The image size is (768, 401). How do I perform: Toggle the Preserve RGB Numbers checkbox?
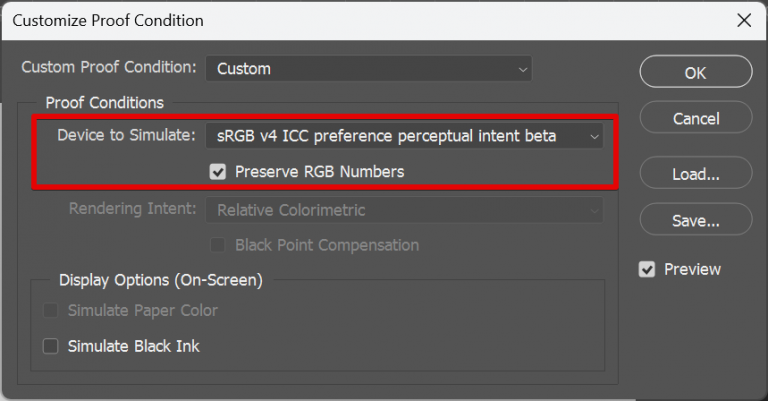218,172
